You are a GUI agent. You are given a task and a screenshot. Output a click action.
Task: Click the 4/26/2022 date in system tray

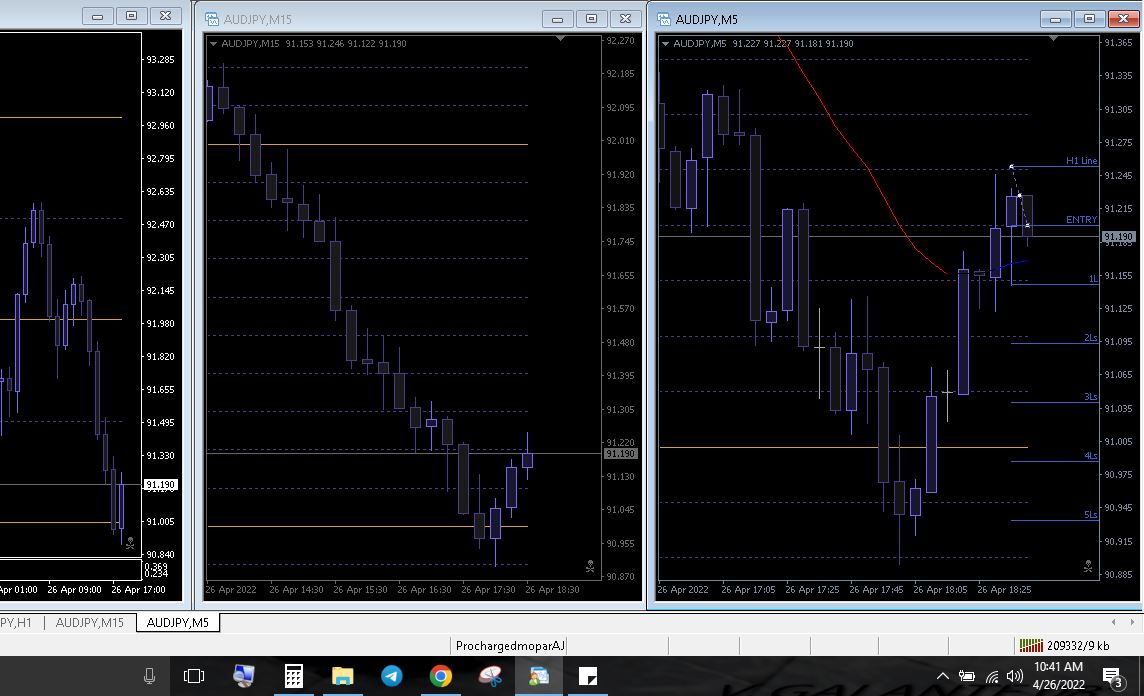click(x=1059, y=685)
